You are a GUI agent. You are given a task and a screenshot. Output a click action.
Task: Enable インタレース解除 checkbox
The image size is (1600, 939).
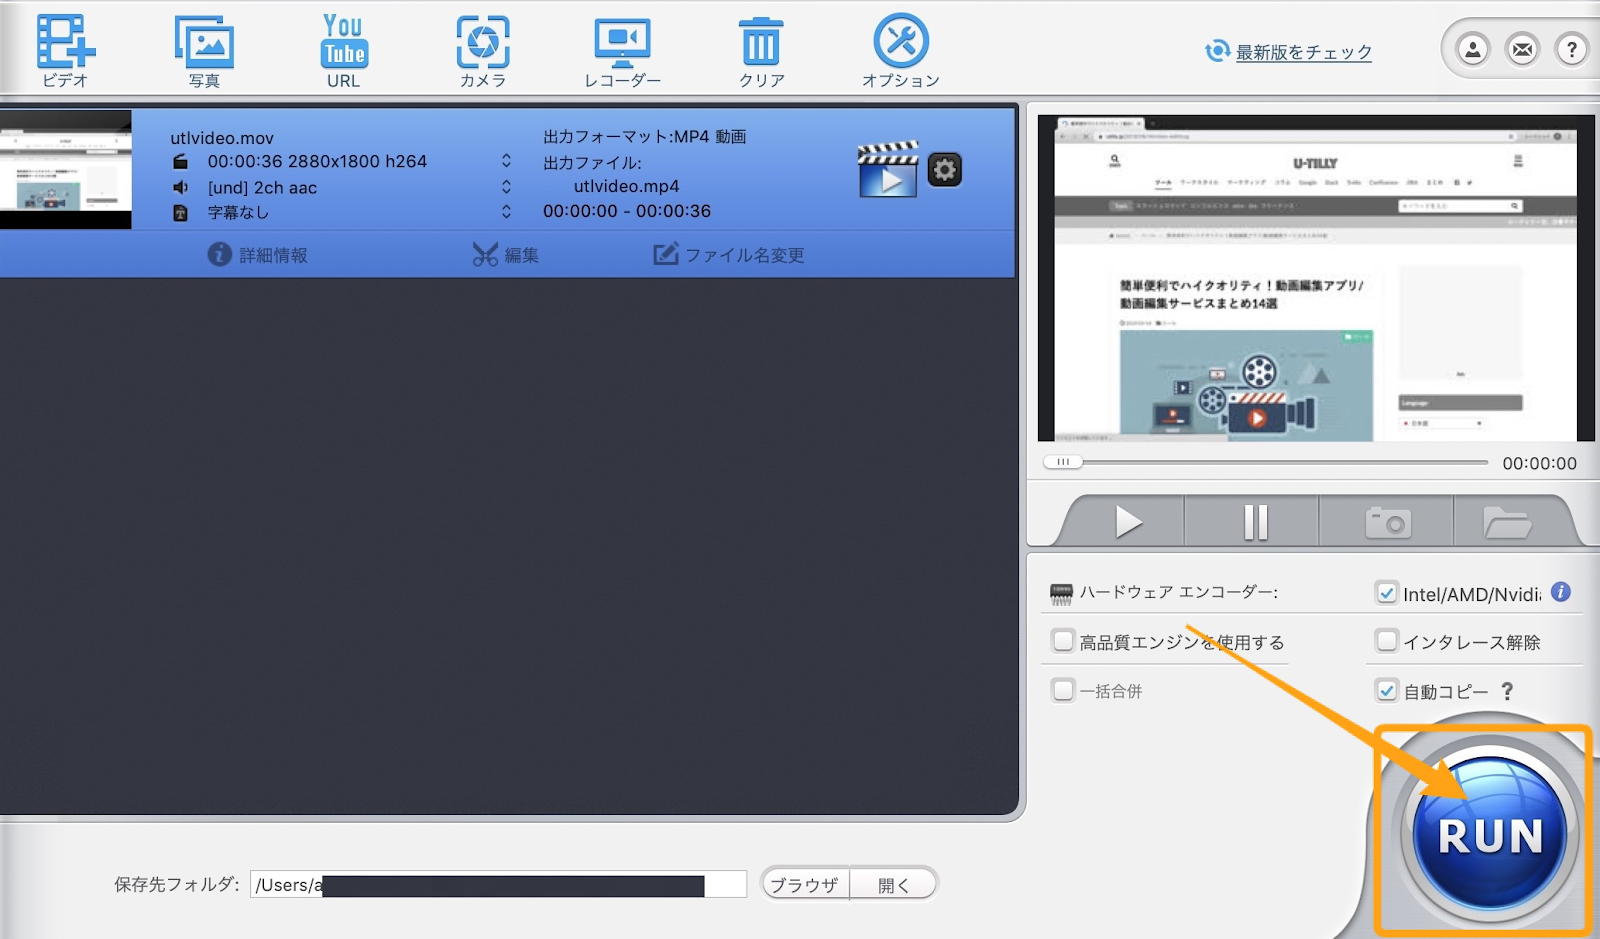(1387, 640)
